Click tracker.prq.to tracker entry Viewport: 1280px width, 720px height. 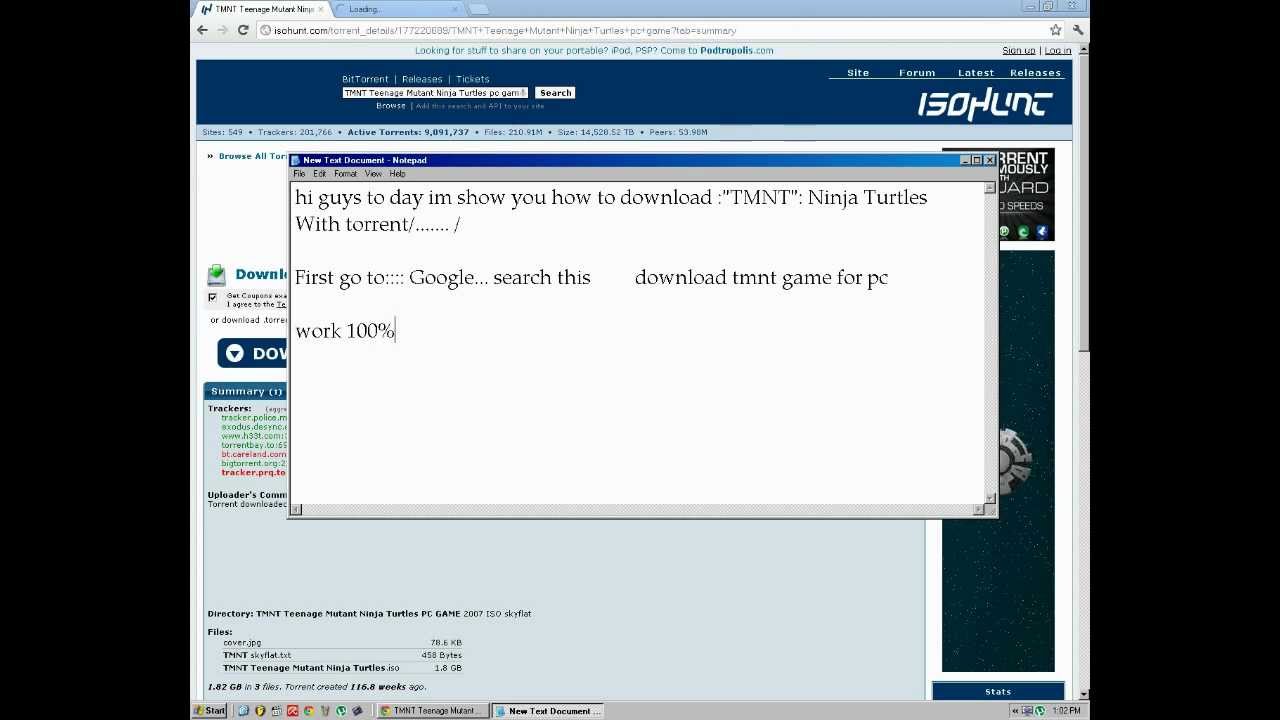253,473
